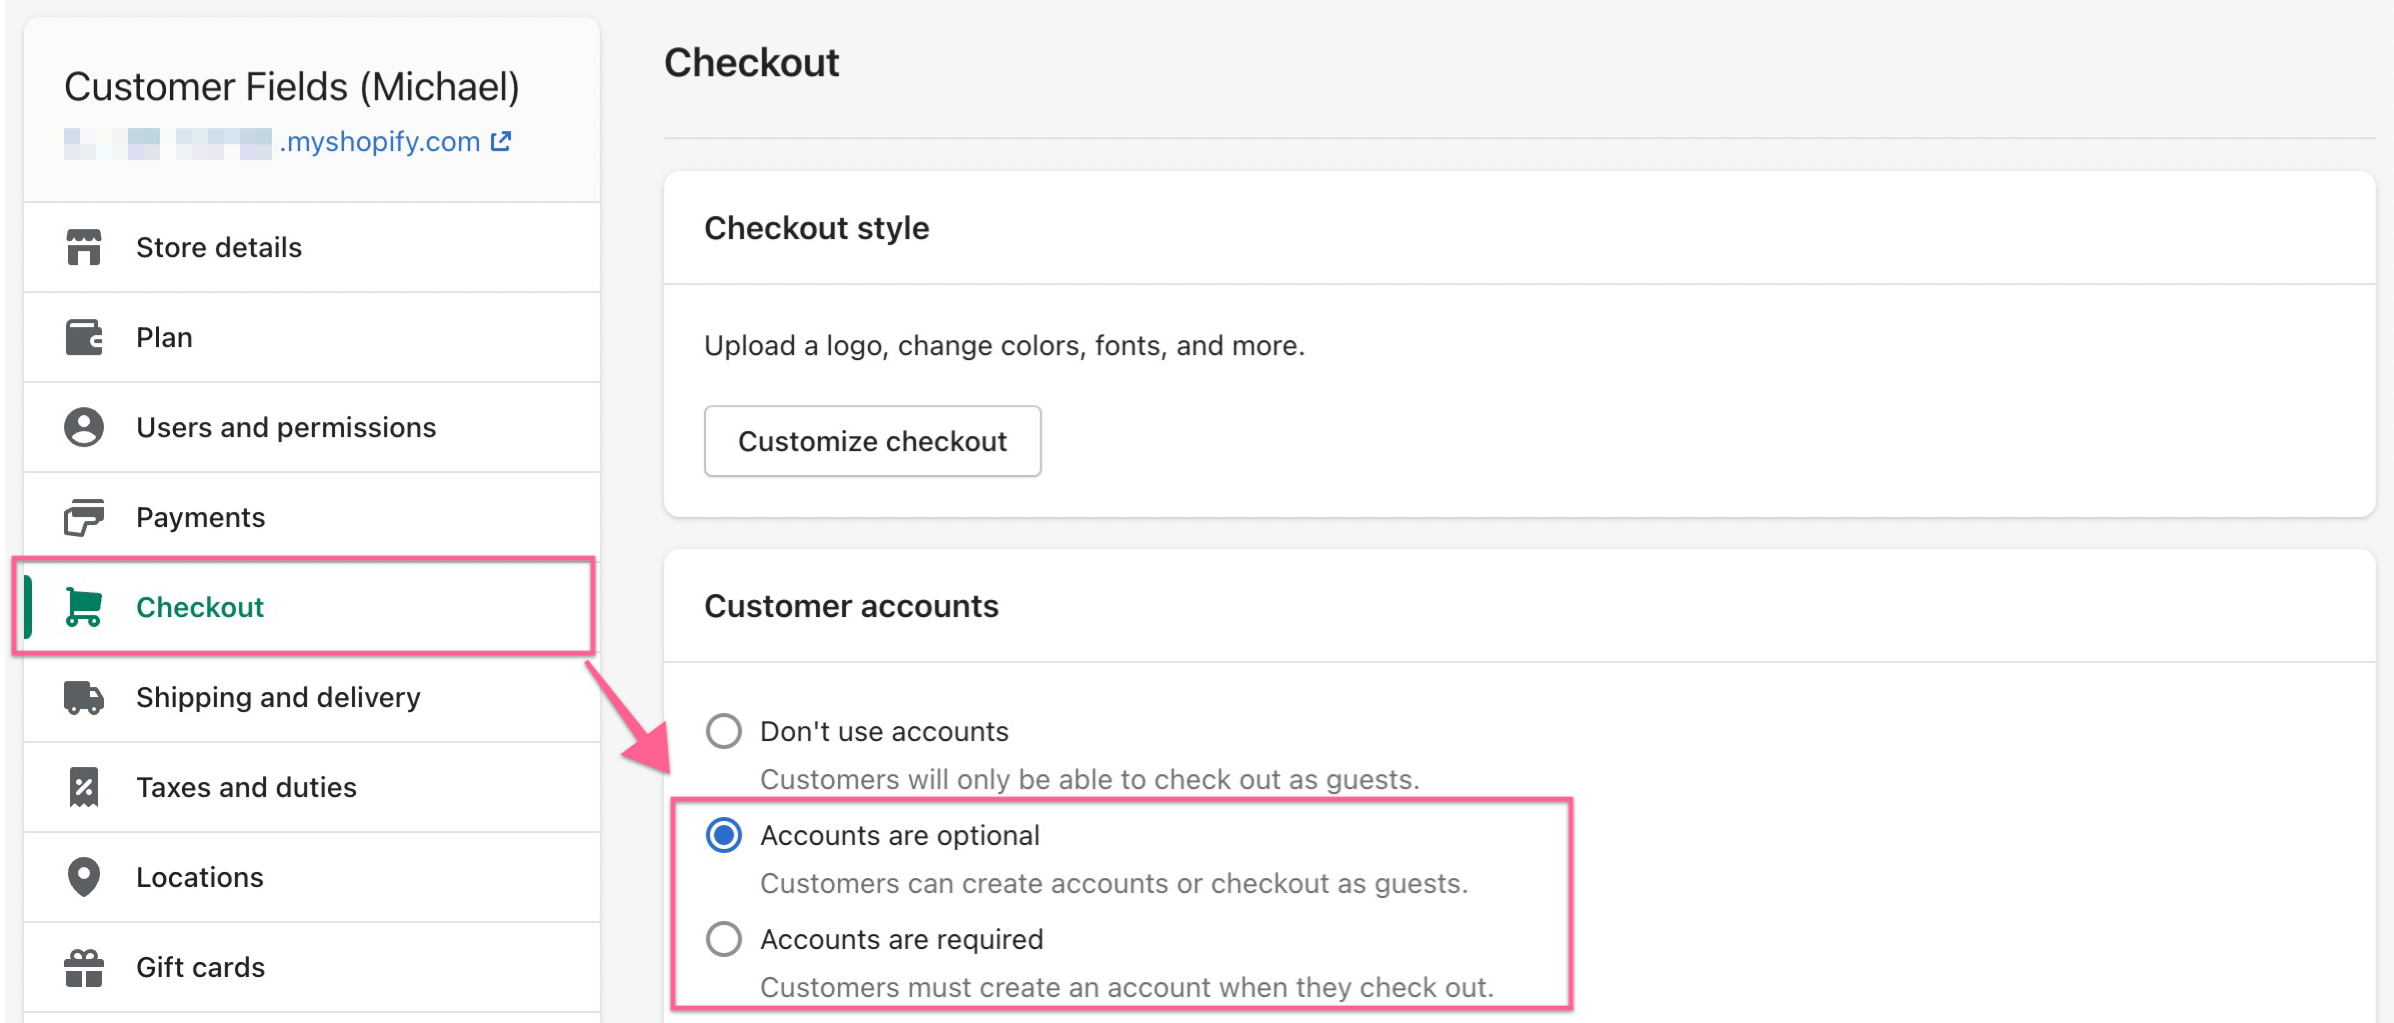Select the Don't use accounts option
Viewport: 2394px width, 1023px height.
pyautogui.click(x=723, y=731)
